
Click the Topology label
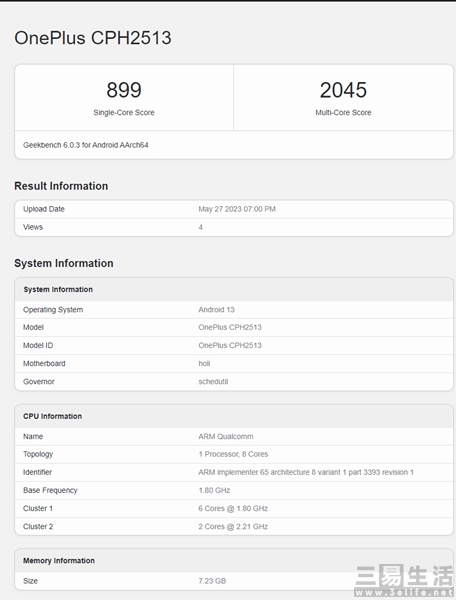click(38, 454)
